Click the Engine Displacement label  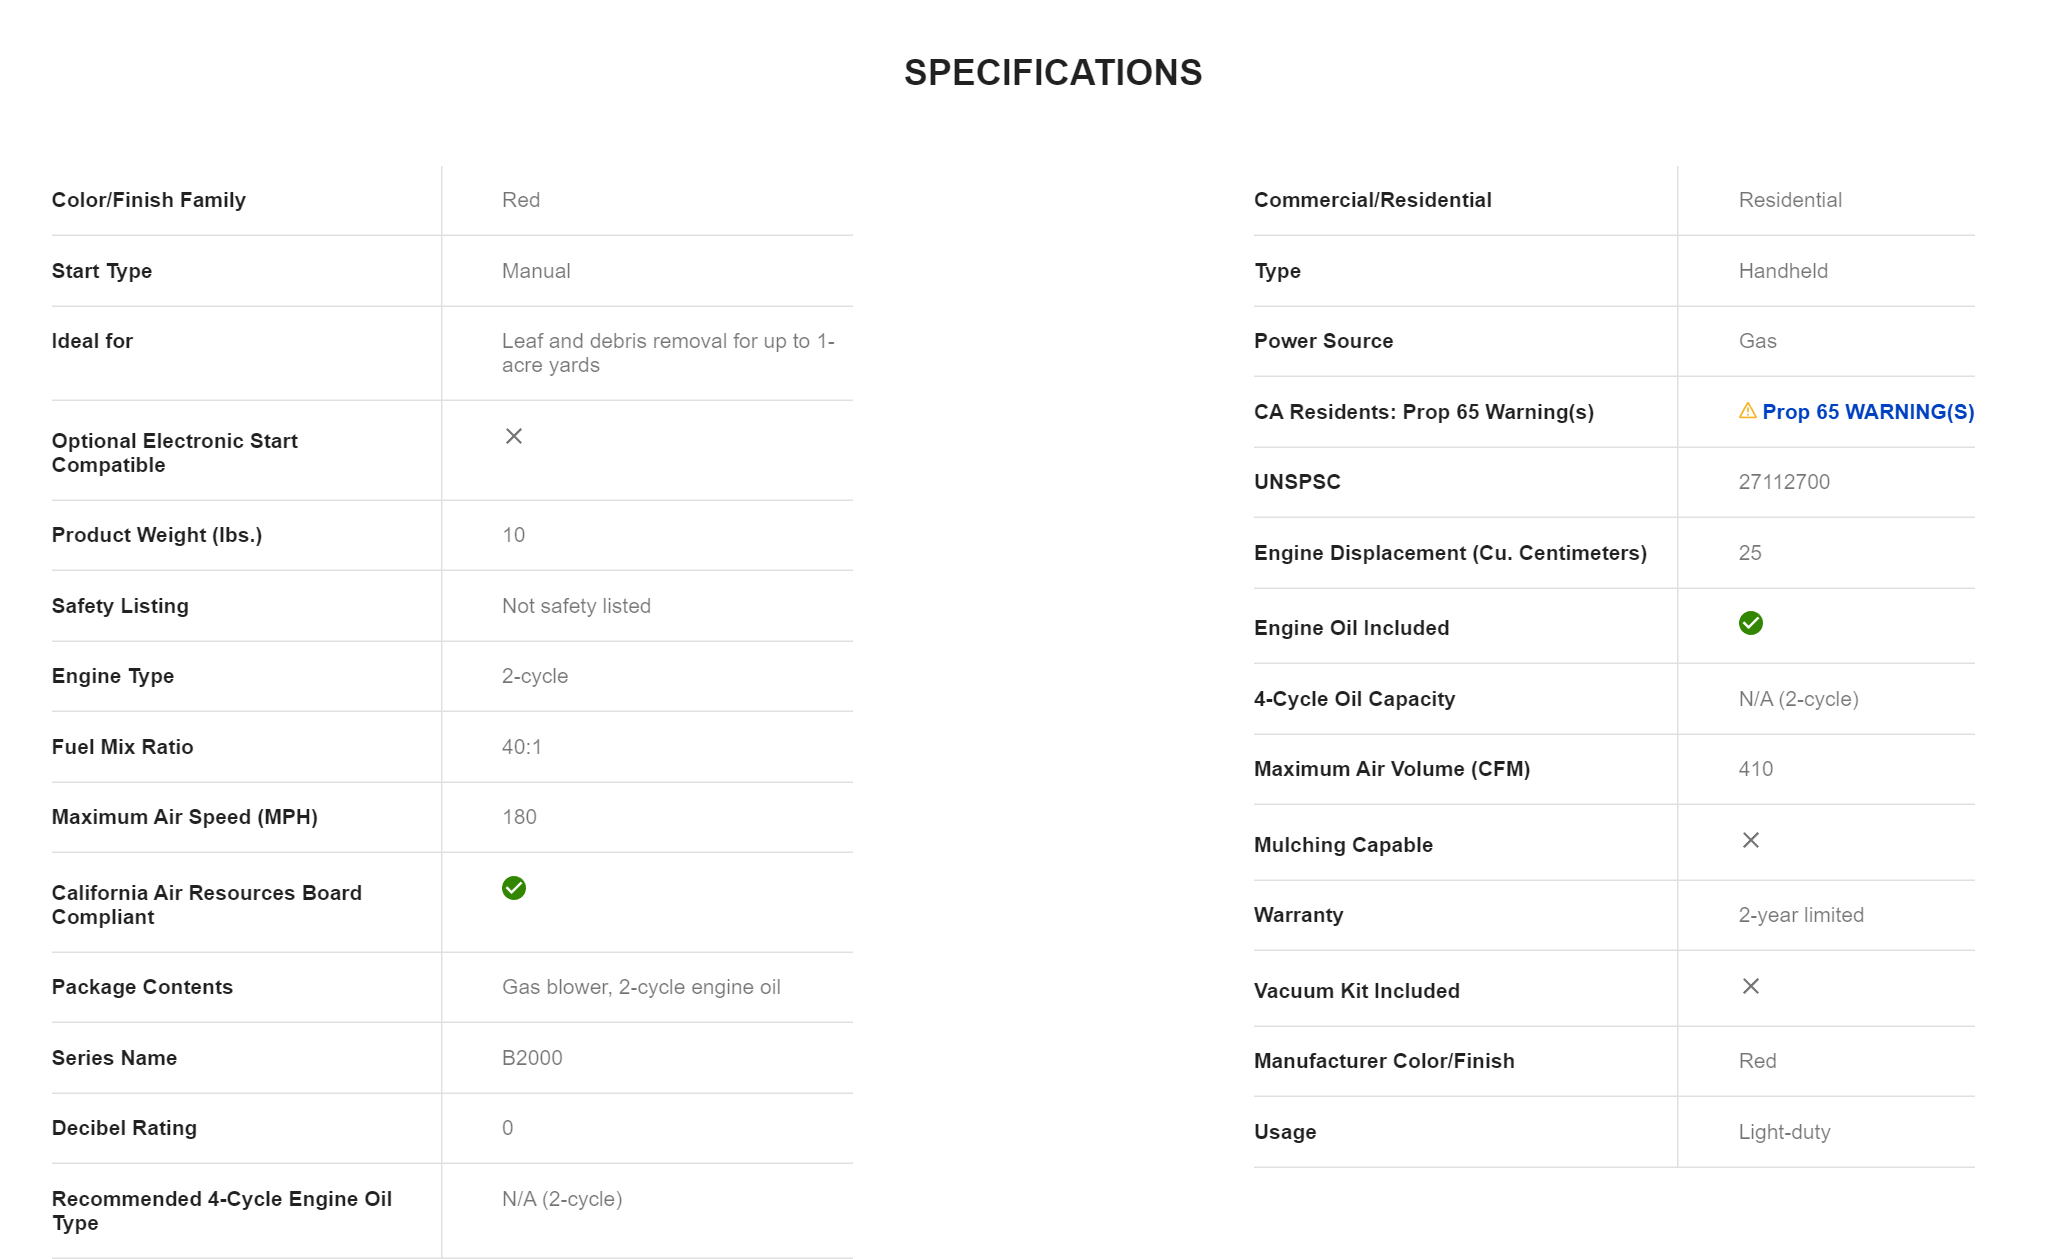1449,553
